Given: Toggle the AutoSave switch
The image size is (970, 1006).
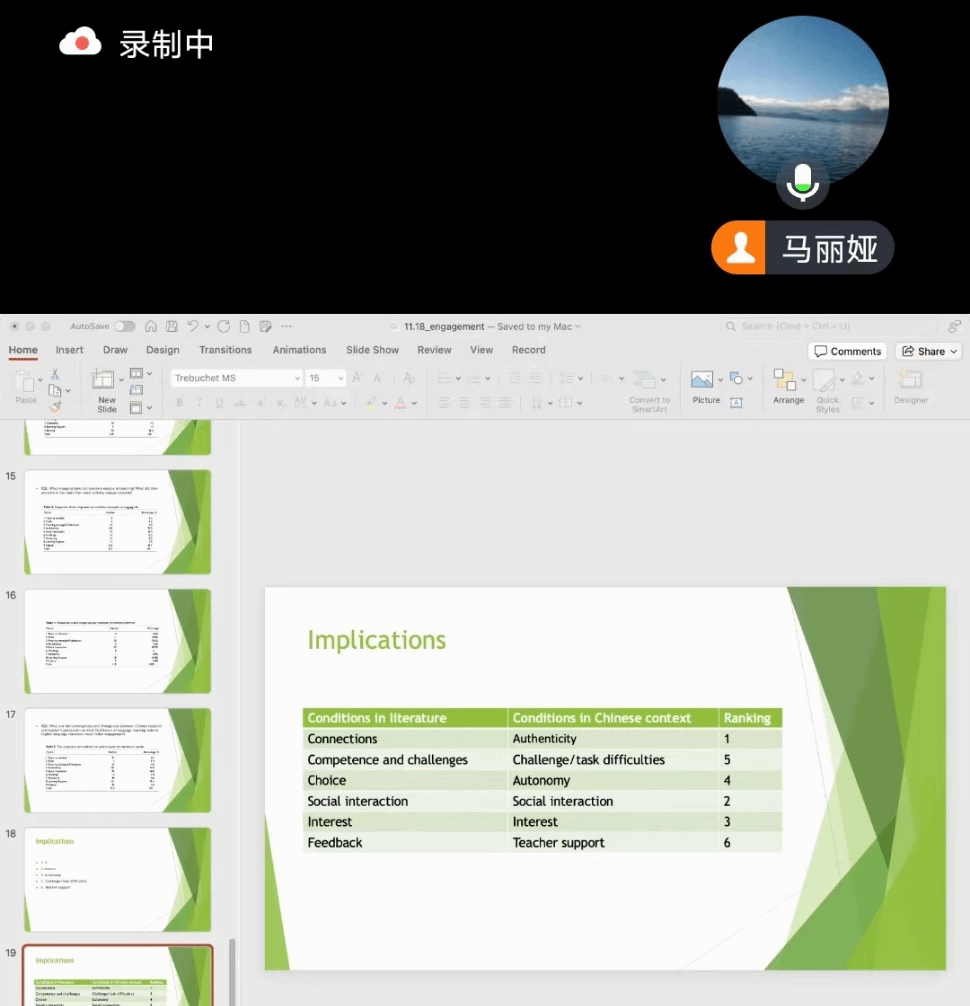Looking at the screenshot, I should 124,326.
